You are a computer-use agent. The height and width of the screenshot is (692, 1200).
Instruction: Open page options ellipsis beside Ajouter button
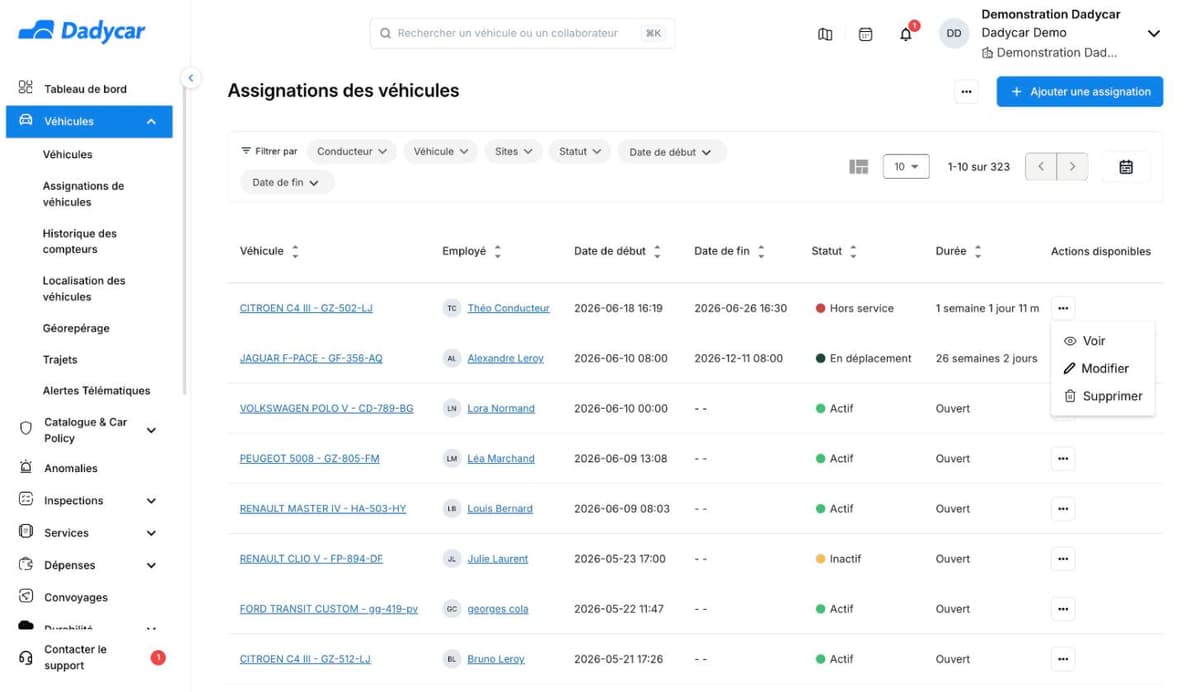tap(966, 92)
